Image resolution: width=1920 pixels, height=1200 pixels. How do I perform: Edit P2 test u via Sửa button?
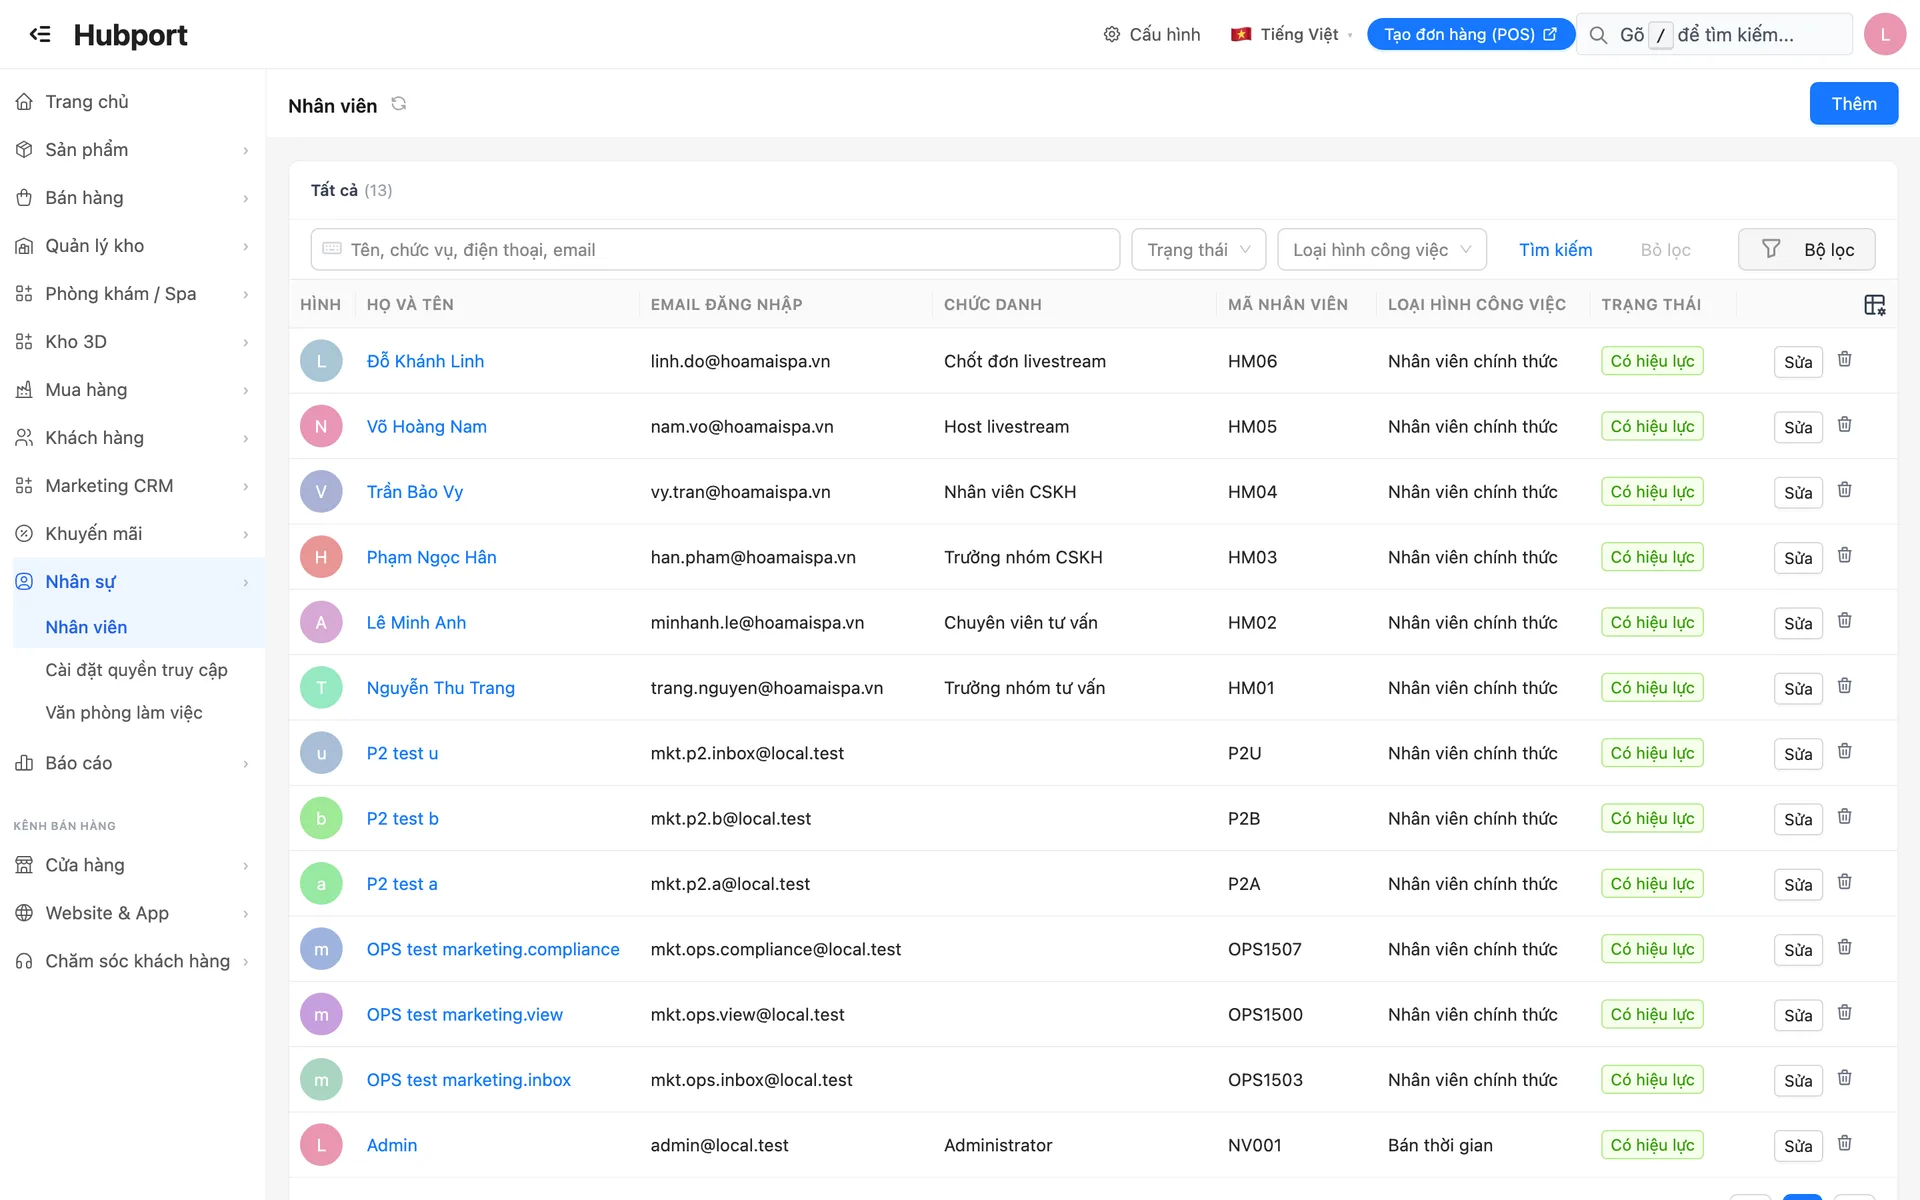pos(1798,754)
